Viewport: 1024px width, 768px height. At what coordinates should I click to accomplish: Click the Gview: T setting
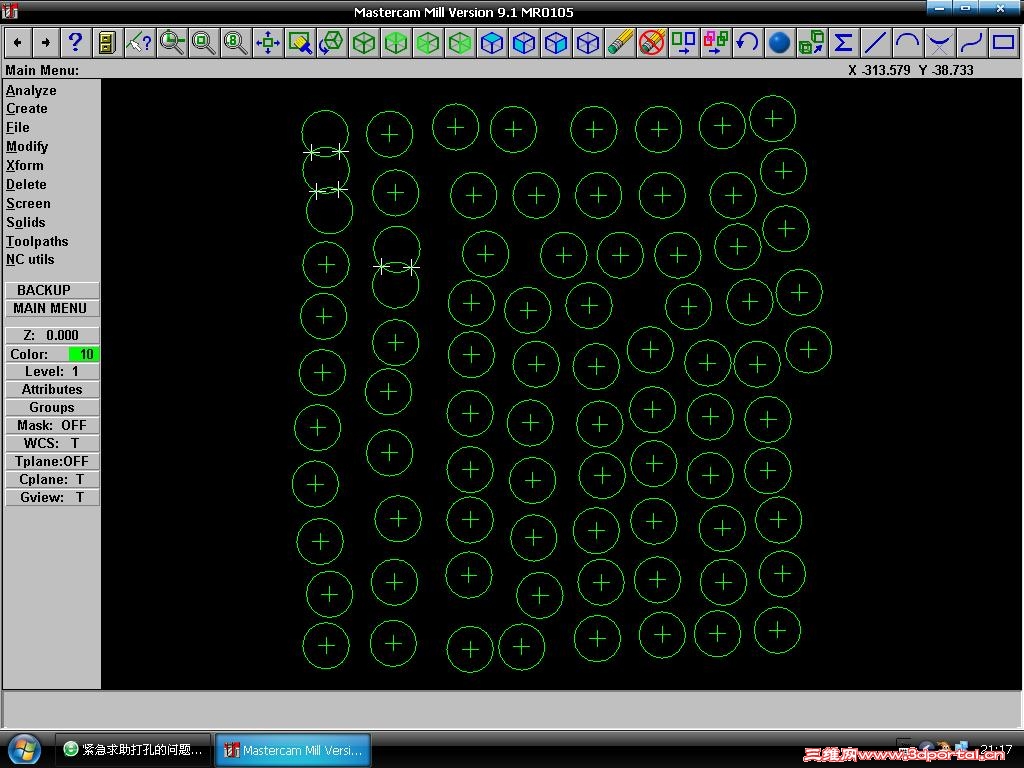pyautogui.click(x=52, y=498)
